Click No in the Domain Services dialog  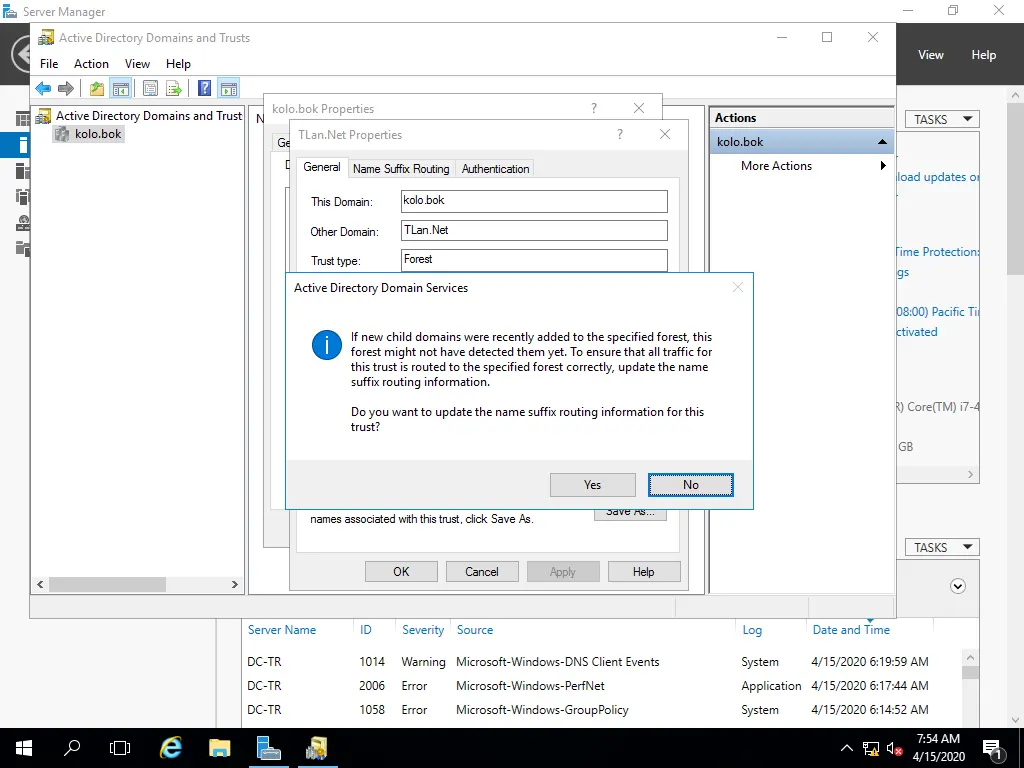tap(690, 485)
